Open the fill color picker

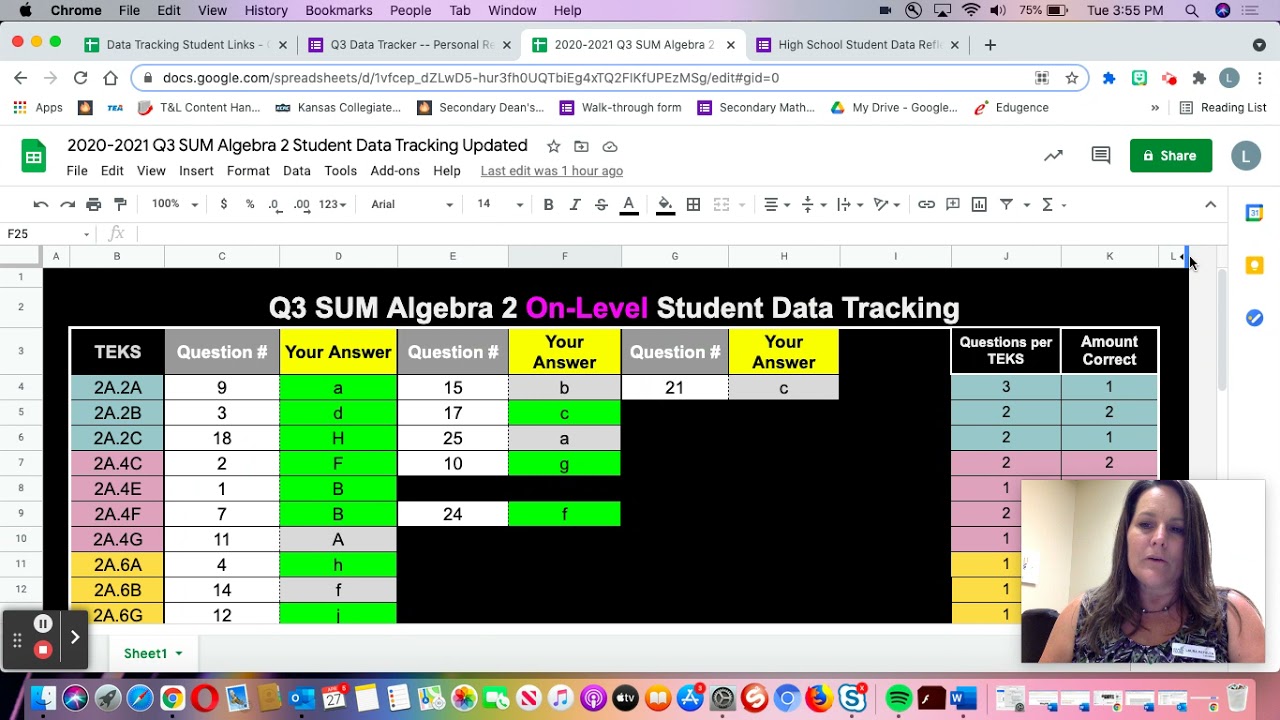(x=665, y=204)
